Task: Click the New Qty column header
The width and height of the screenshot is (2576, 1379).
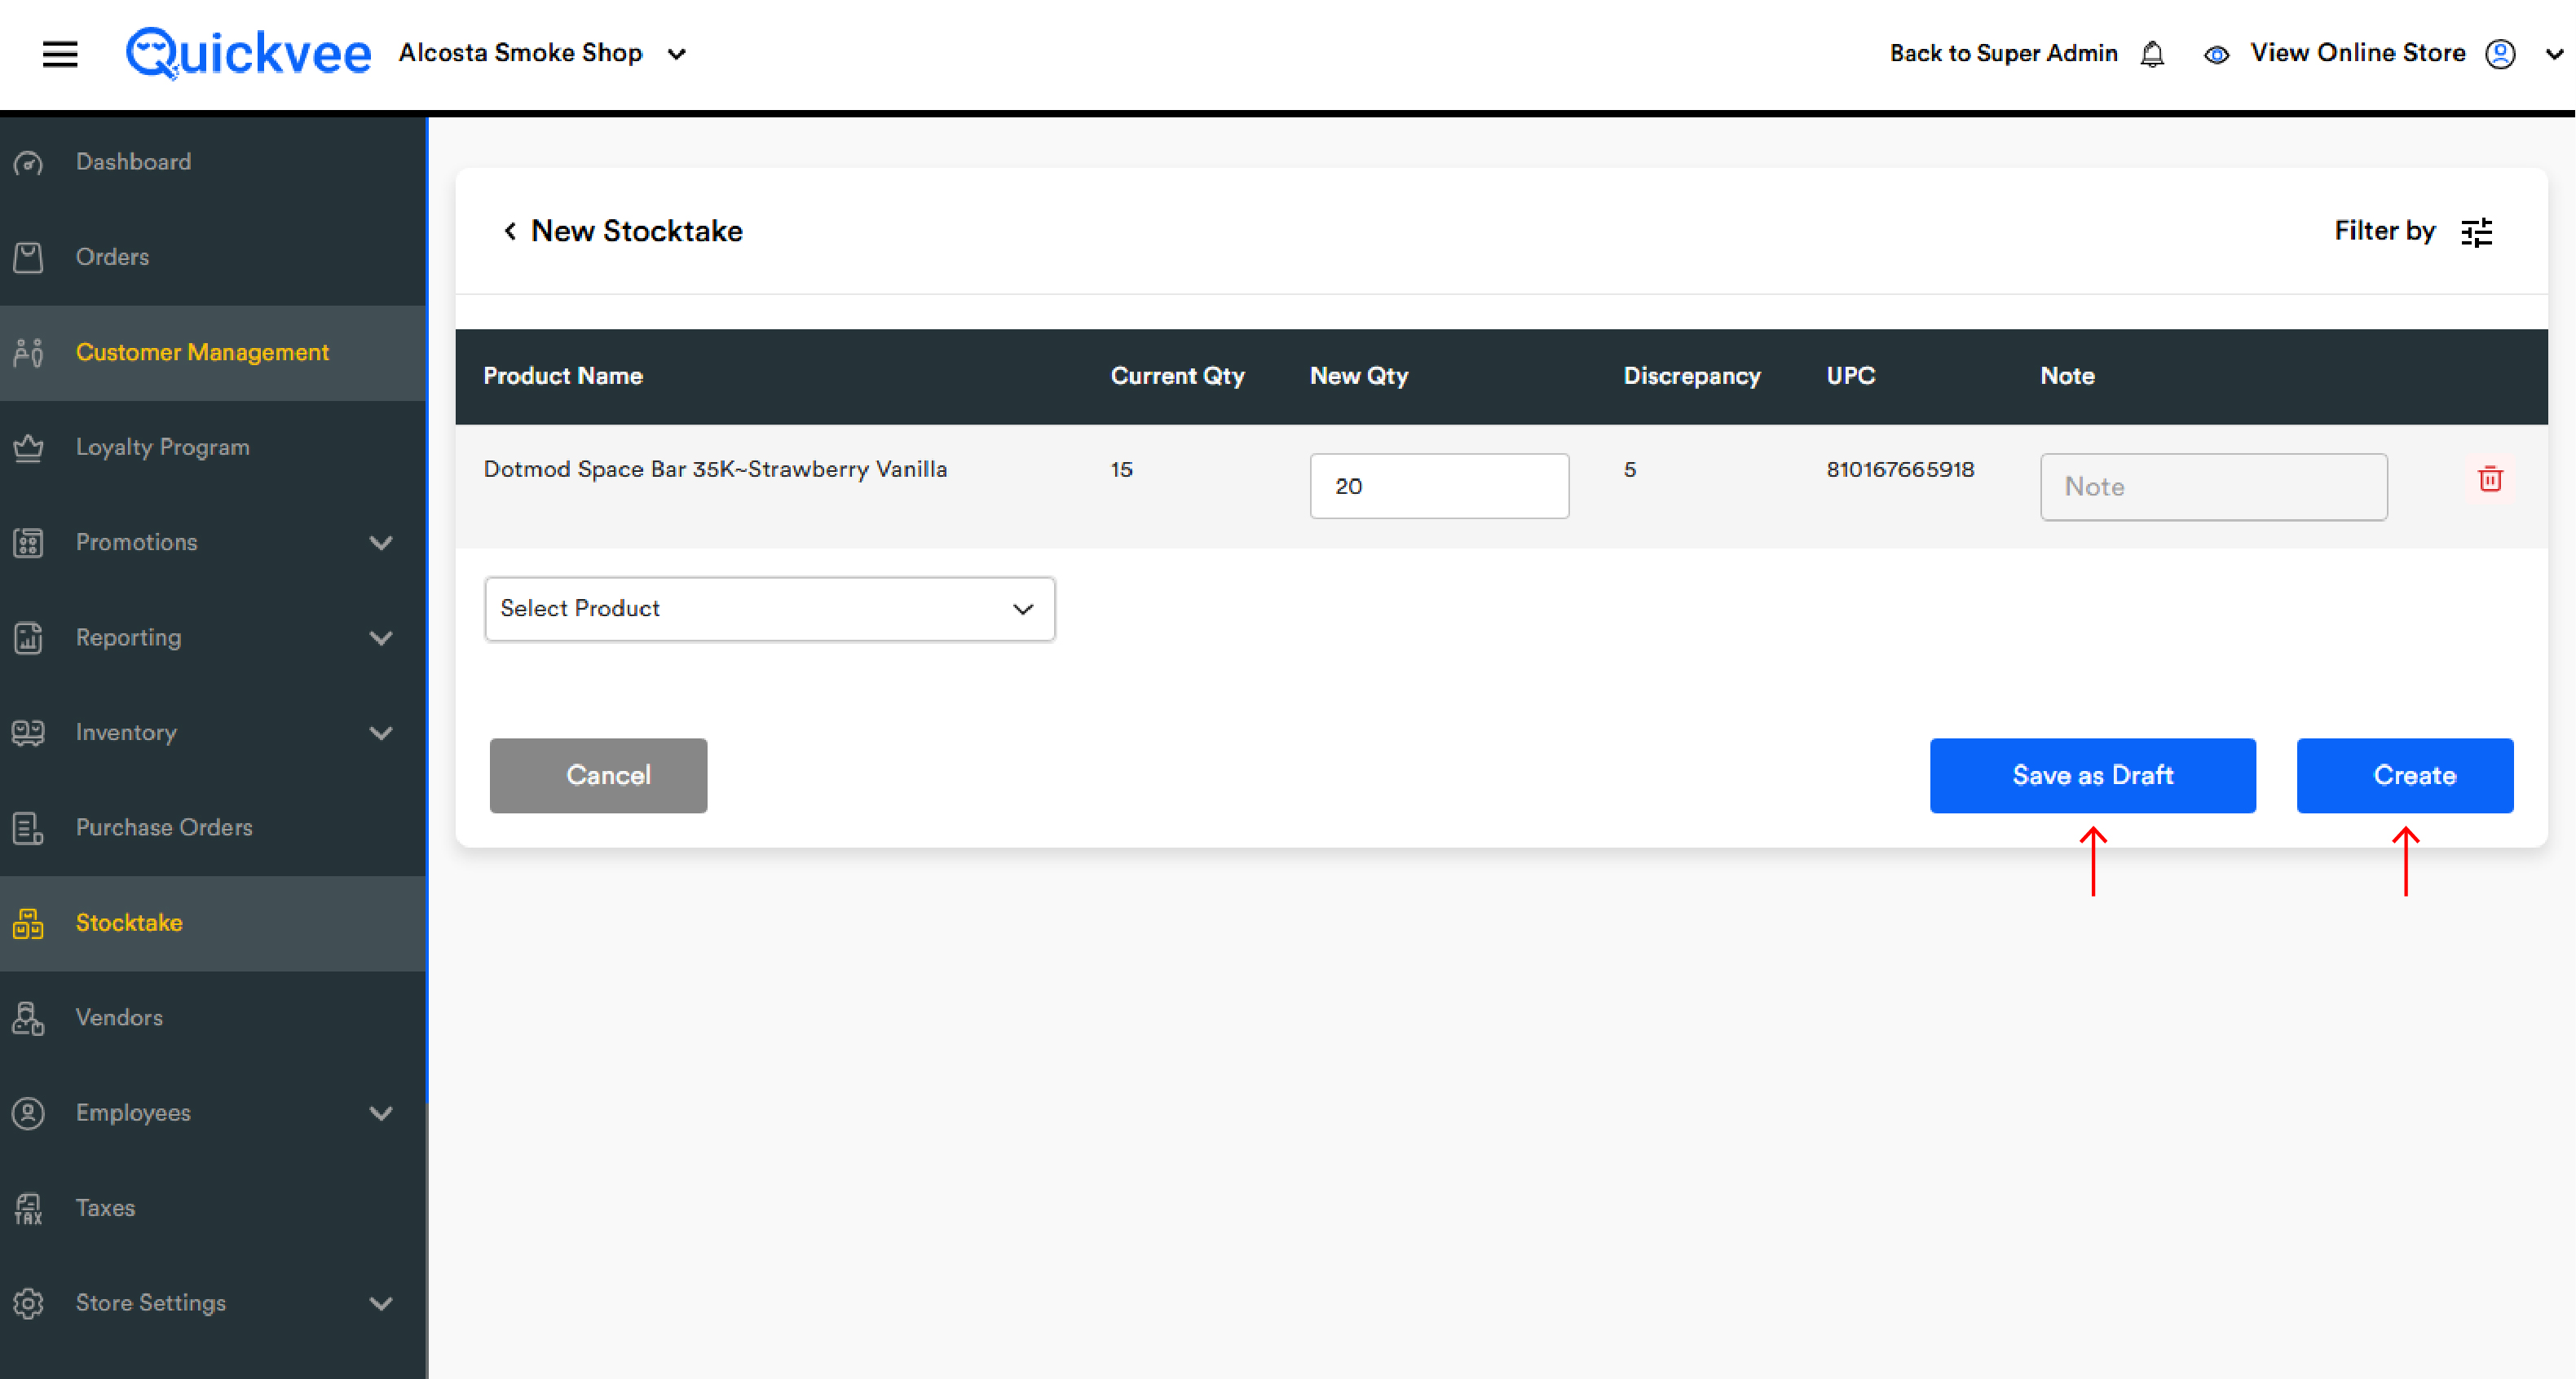Action: tap(1358, 376)
